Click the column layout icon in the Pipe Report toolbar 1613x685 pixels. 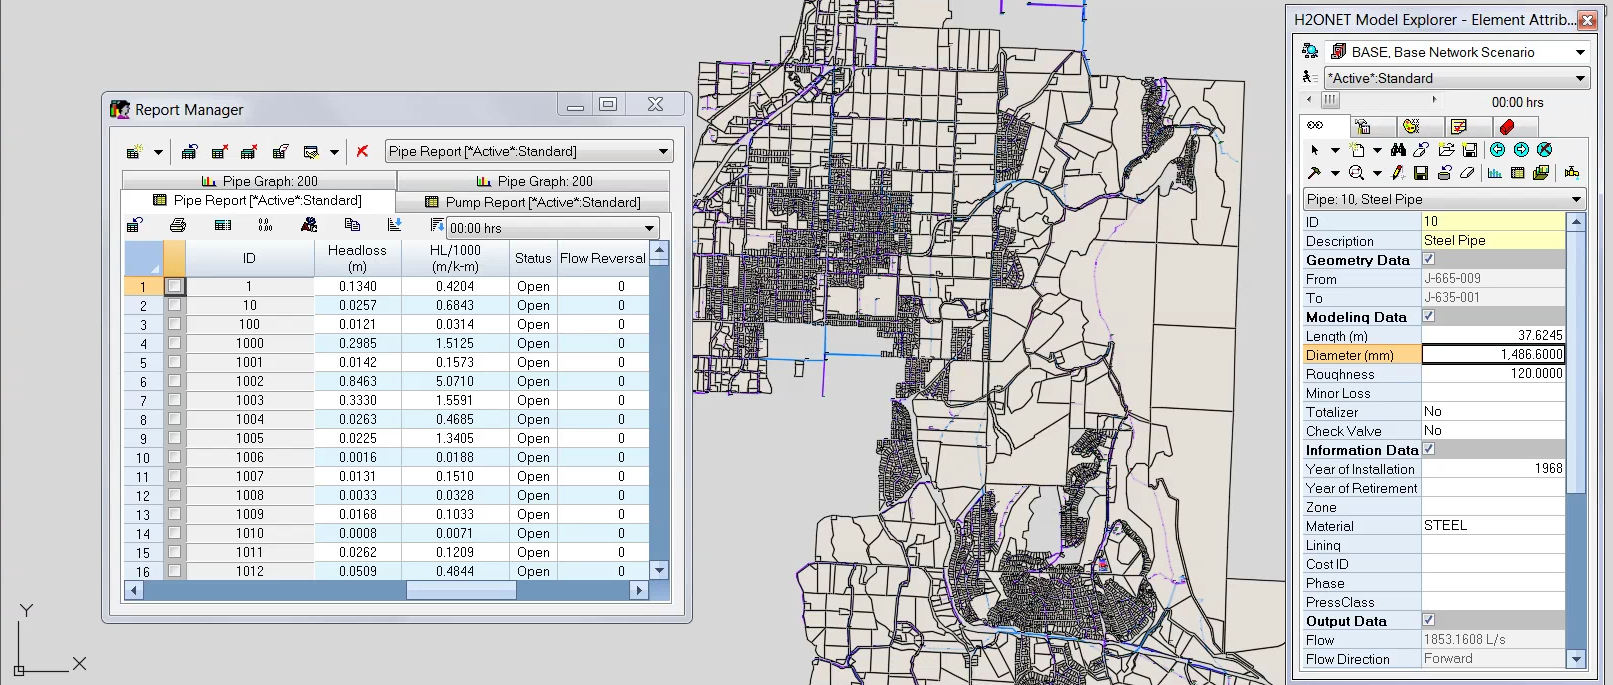click(x=223, y=225)
